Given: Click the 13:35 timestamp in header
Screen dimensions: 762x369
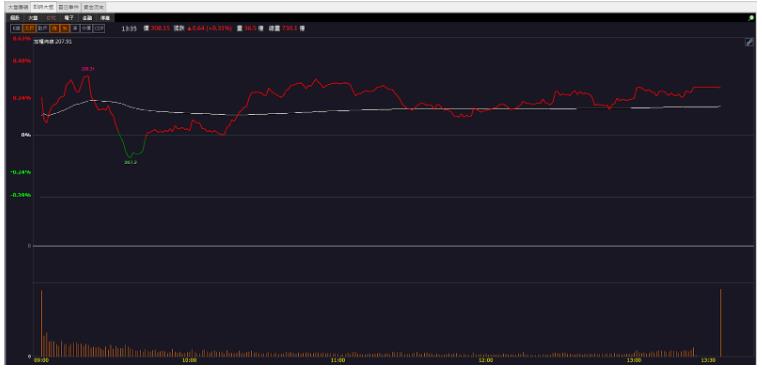Looking at the screenshot, I should point(129,28).
